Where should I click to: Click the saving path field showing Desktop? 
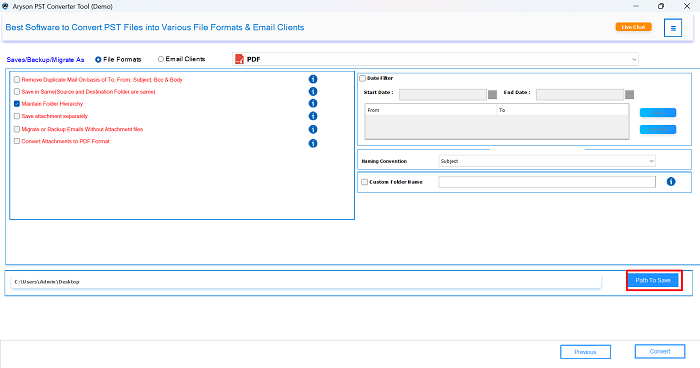(x=306, y=282)
